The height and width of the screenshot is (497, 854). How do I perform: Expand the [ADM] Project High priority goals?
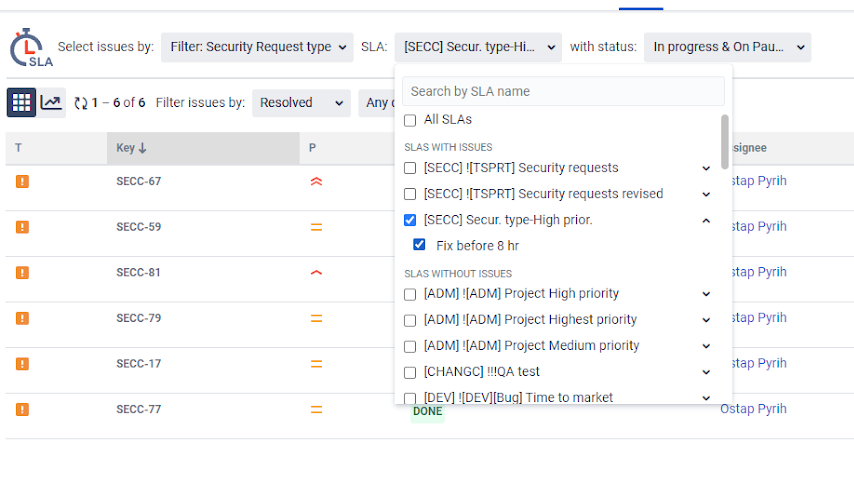[706, 294]
